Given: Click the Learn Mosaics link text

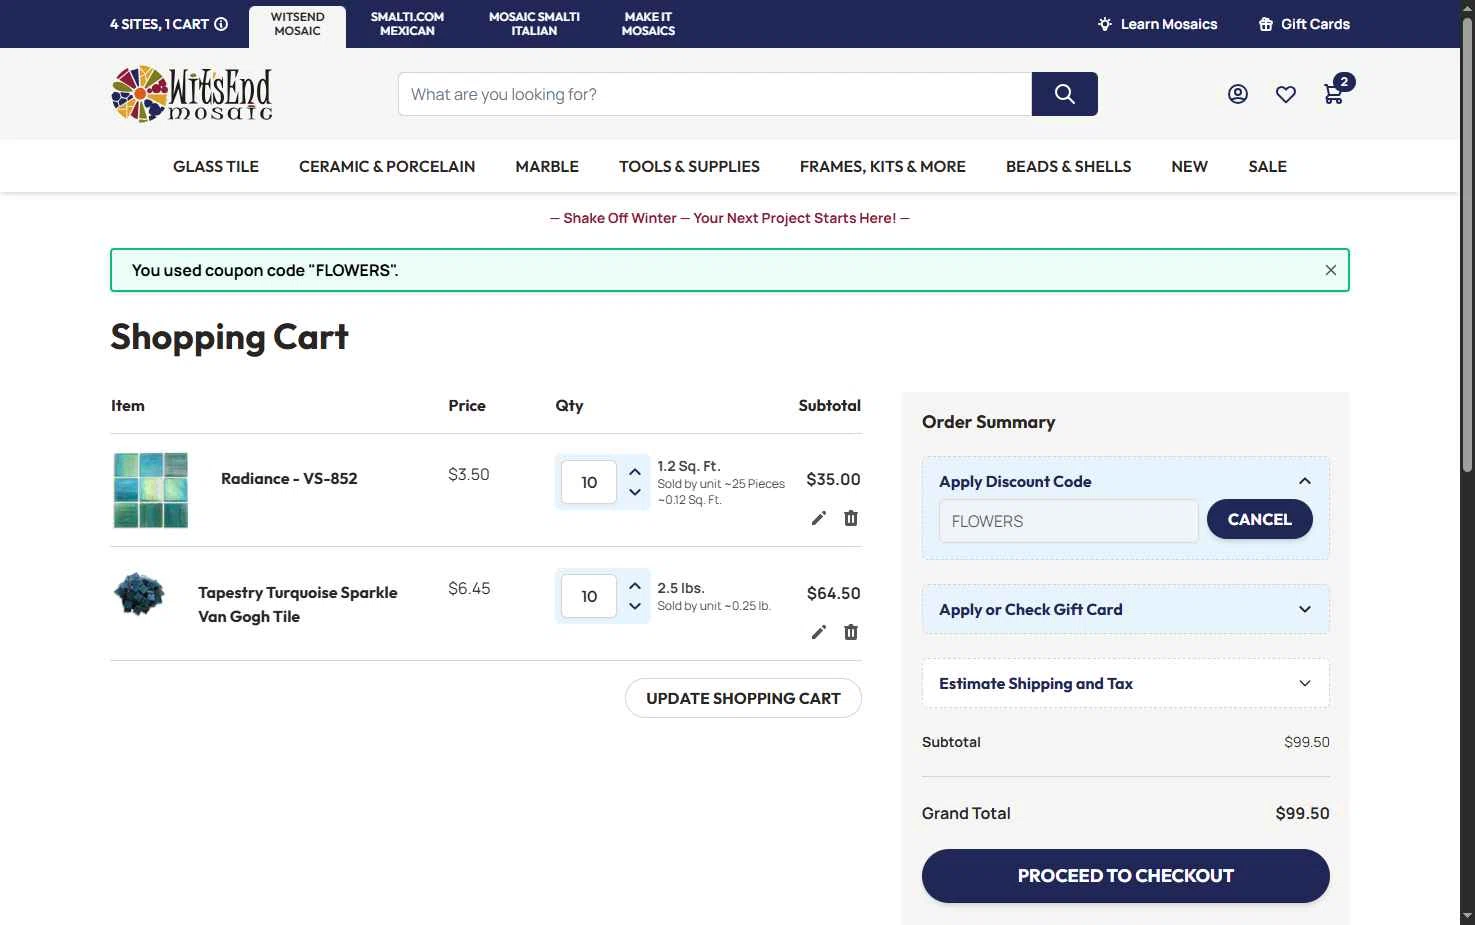Looking at the screenshot, I should click(x=1169, y=24).
